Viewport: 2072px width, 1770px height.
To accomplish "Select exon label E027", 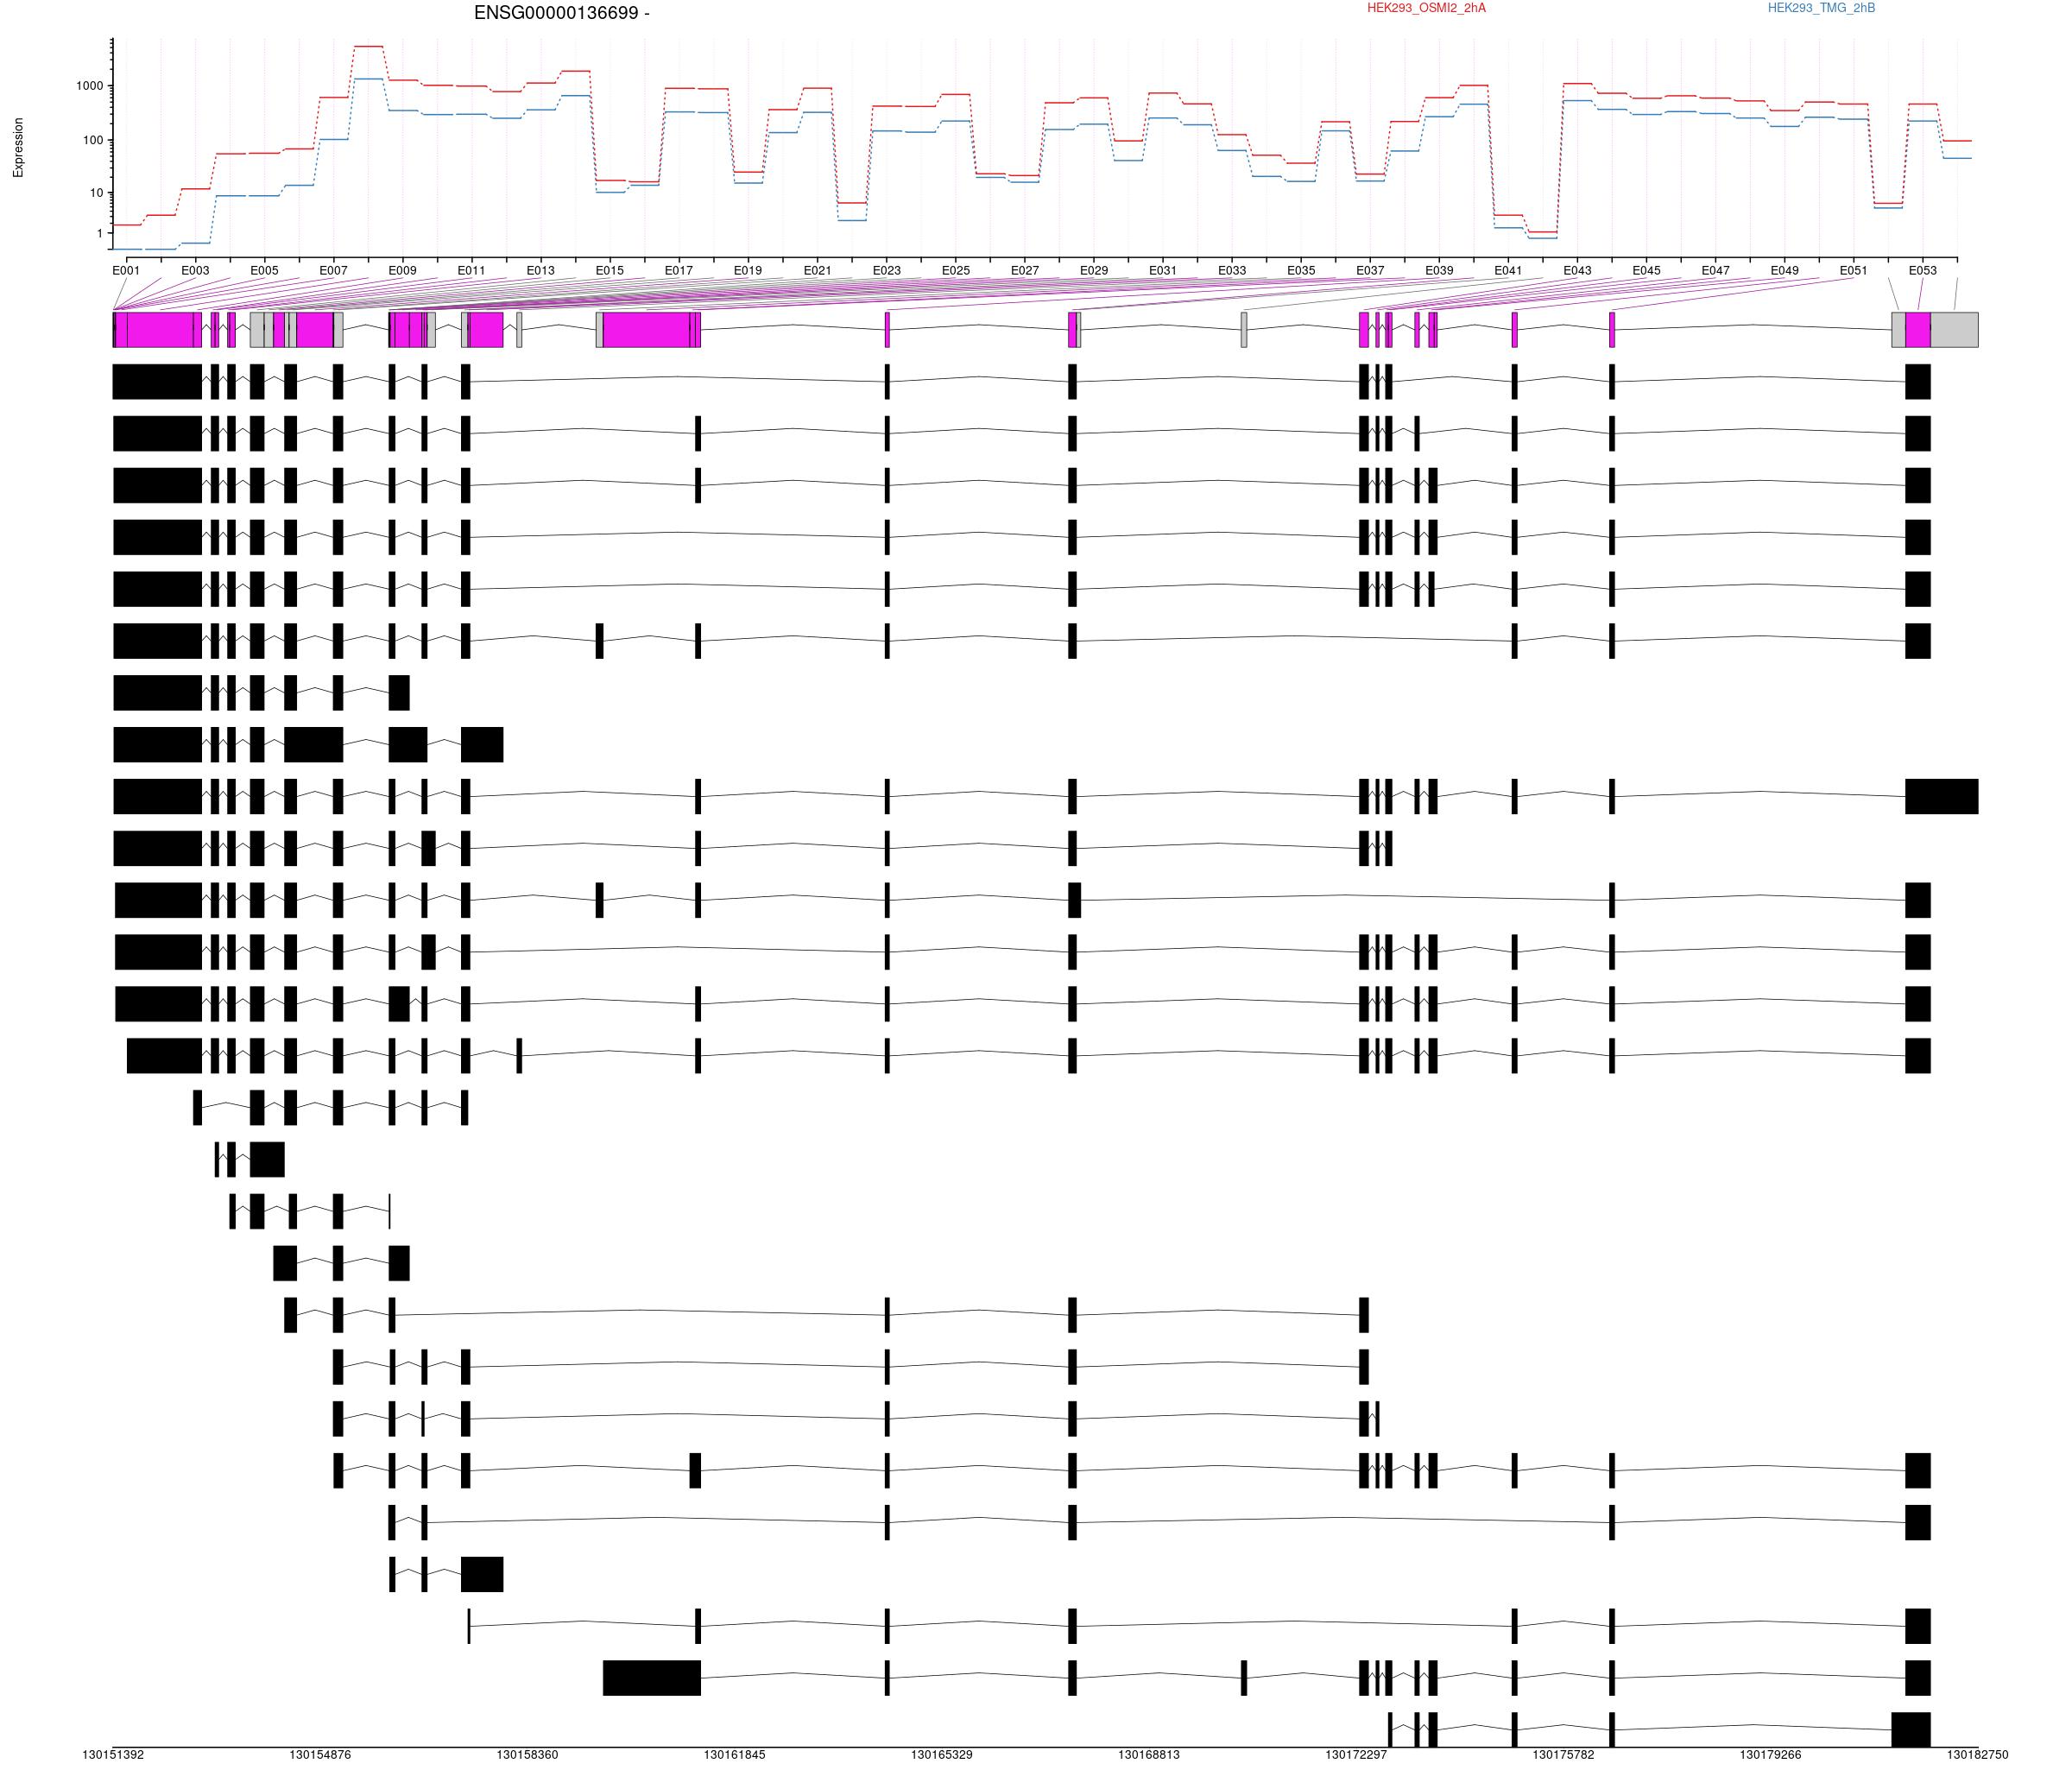I will [x=1024, y=270].
